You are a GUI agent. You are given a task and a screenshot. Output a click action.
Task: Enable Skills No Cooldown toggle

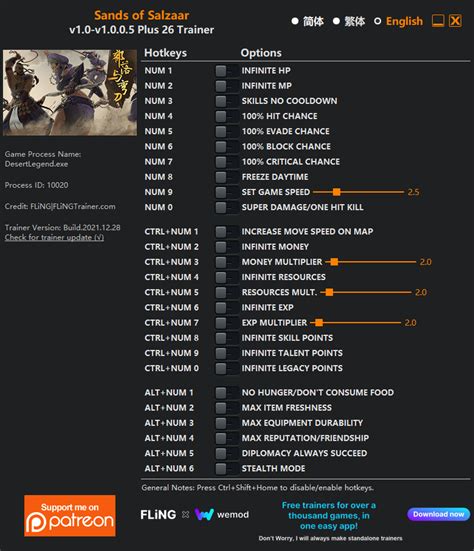(x=226, y=101)
